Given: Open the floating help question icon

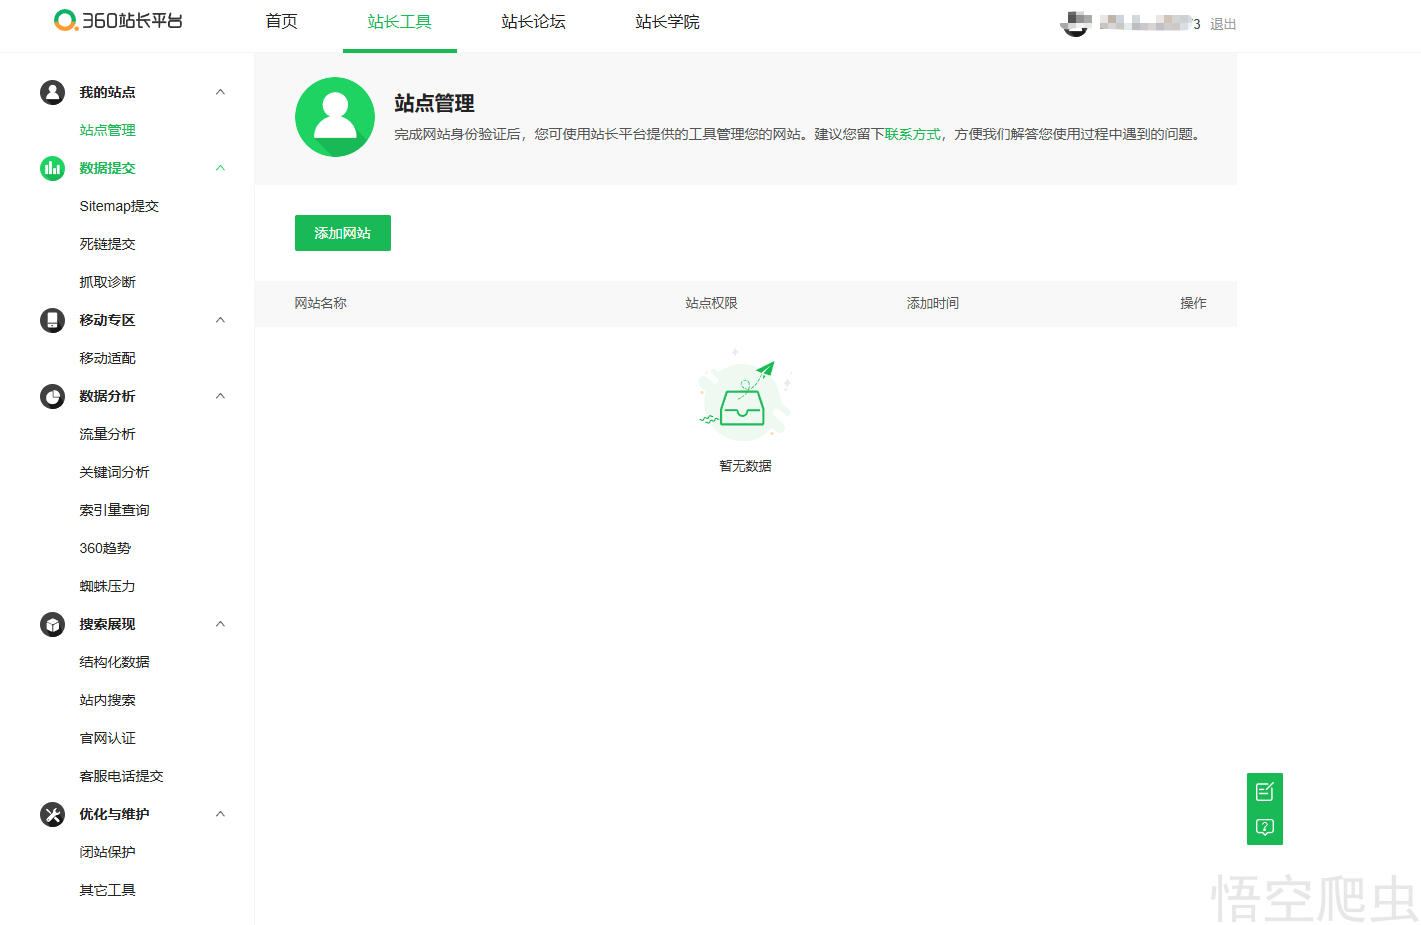Looking at the screenshot, I should pos(1264,827).
